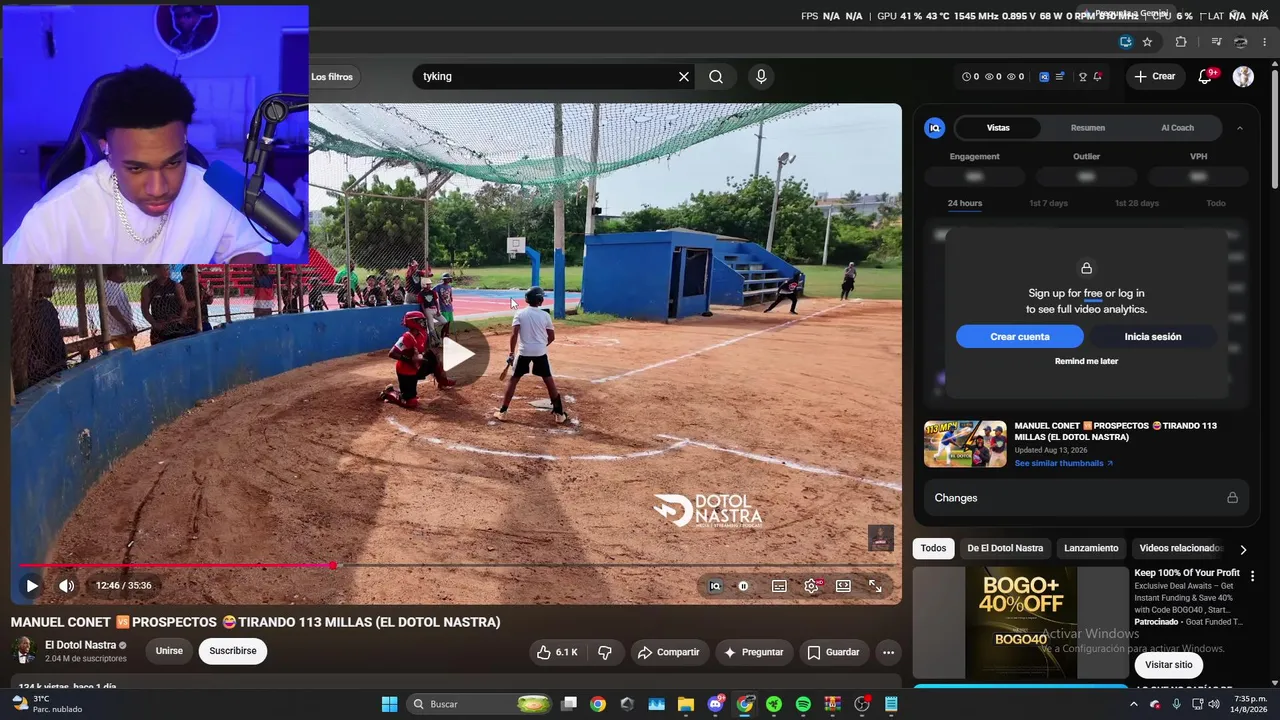Viewport: 1280px width, 720px height.
Task: Switch to the AI Coach tab
Action: 1177,128
